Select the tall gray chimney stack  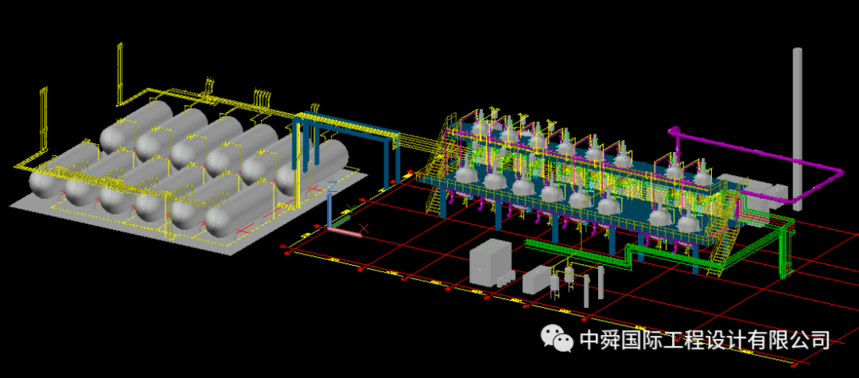(x=798, y=129)
